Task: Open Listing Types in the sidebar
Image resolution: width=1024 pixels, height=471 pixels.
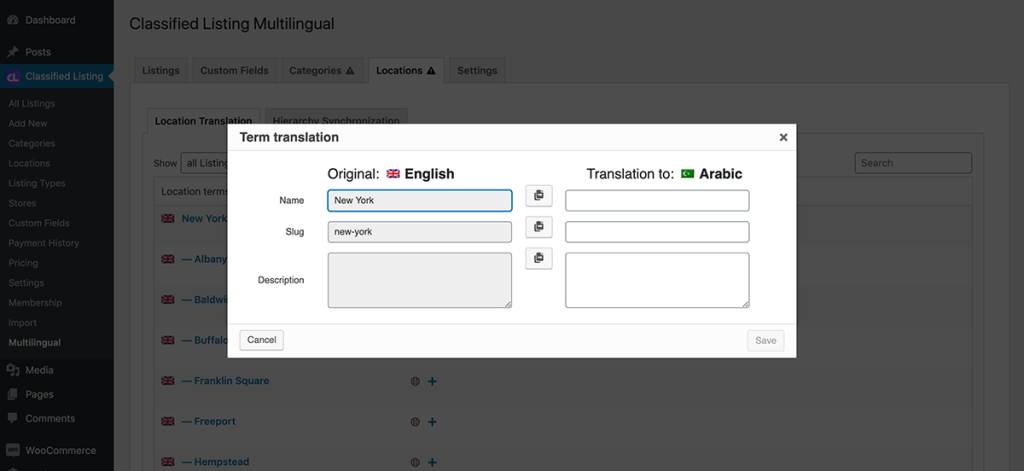Action: [37, 184]
